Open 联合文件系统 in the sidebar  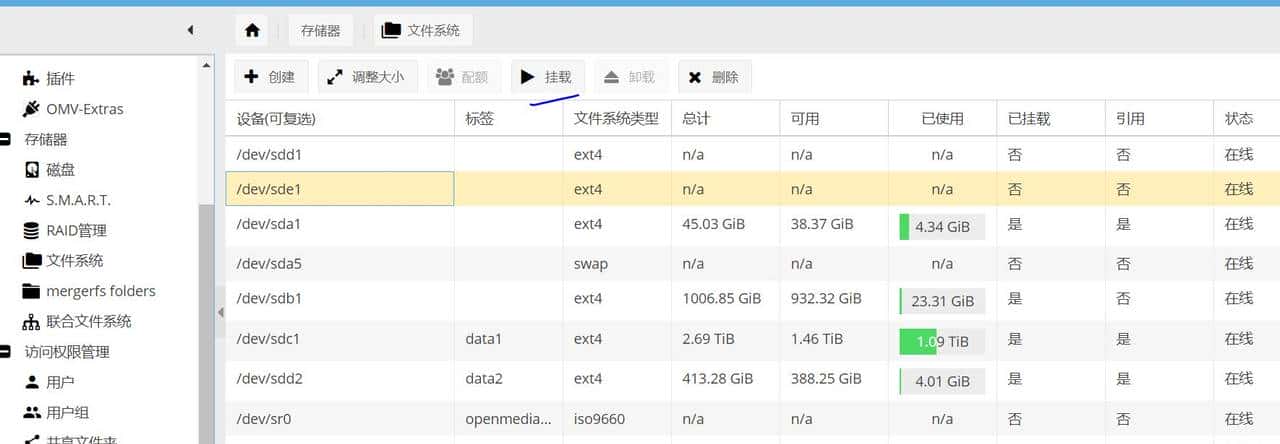point(88,321)
